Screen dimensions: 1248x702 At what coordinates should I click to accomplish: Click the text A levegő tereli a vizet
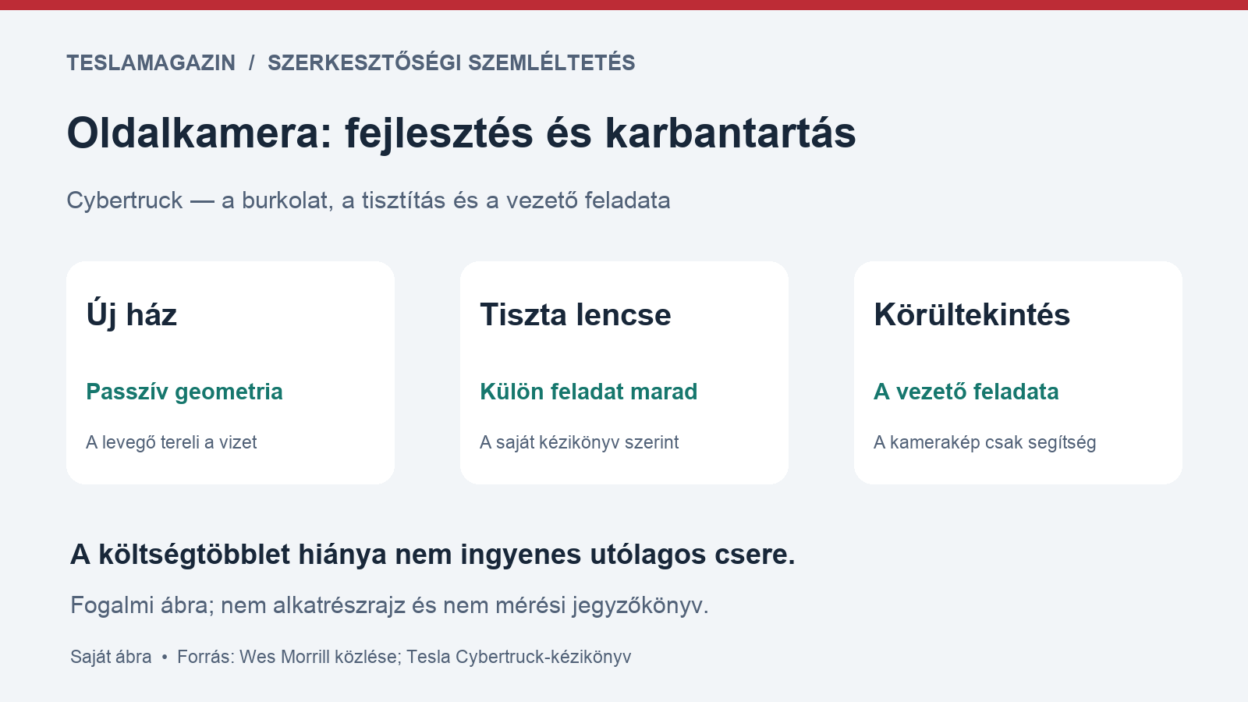171,442
